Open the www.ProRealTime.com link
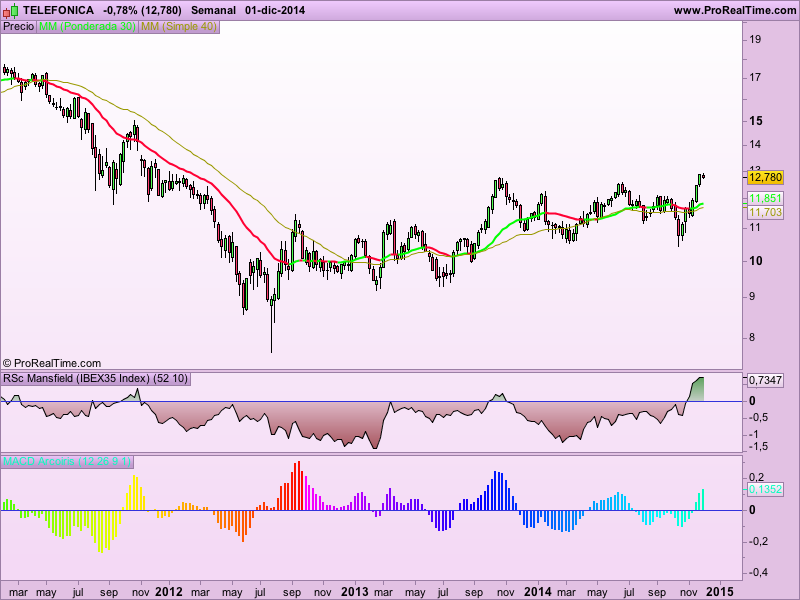Viewport: 800px width, 600px height. [x=734, y=10]
